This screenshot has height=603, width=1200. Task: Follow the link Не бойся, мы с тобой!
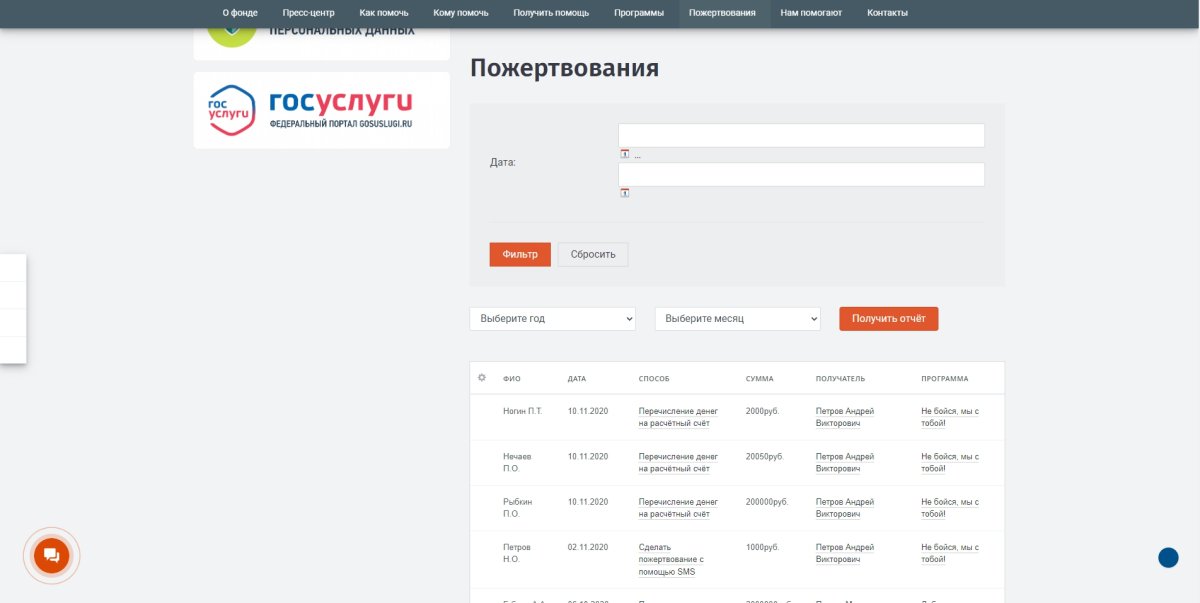point(947,416)
